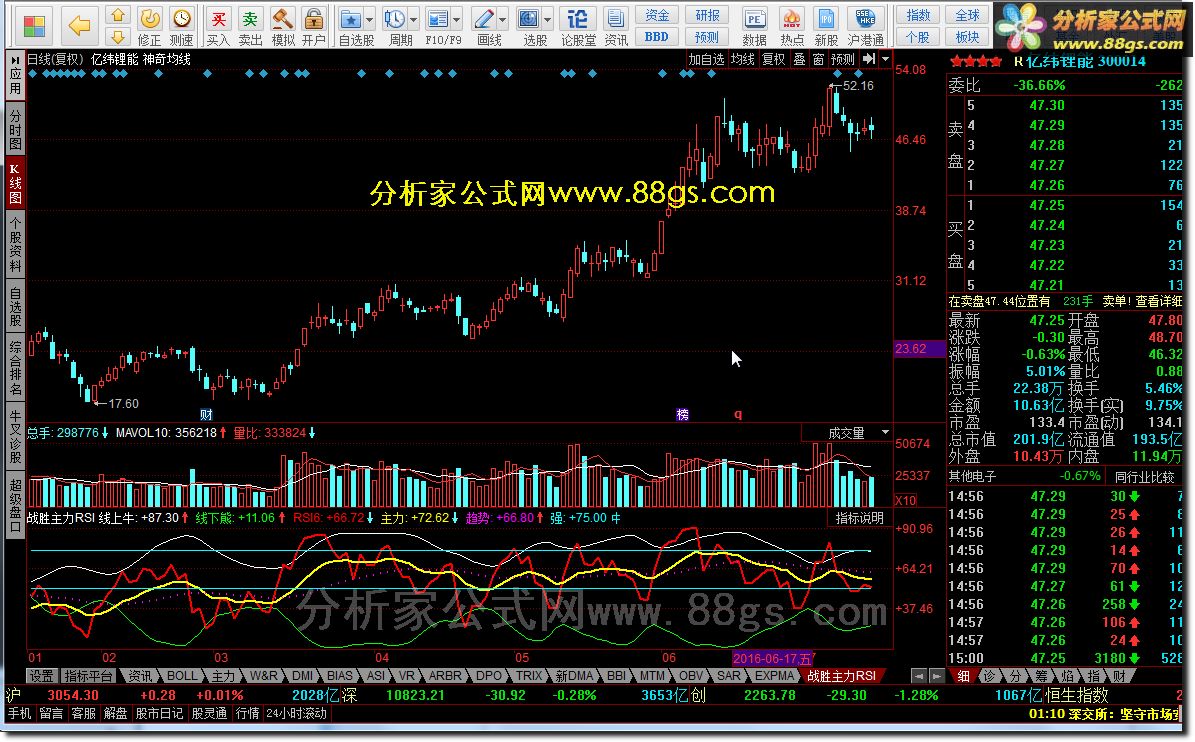Select the W&R indicator tab
This screenshot has width=1195, height=742.
coord(264,676)
